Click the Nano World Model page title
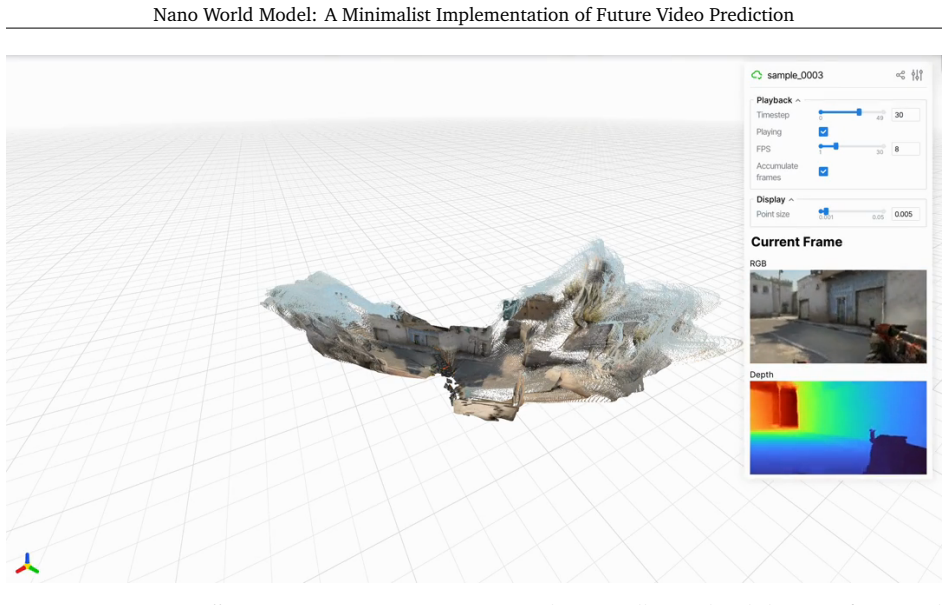Screen dimensions: 948x605 pos(473,15)
